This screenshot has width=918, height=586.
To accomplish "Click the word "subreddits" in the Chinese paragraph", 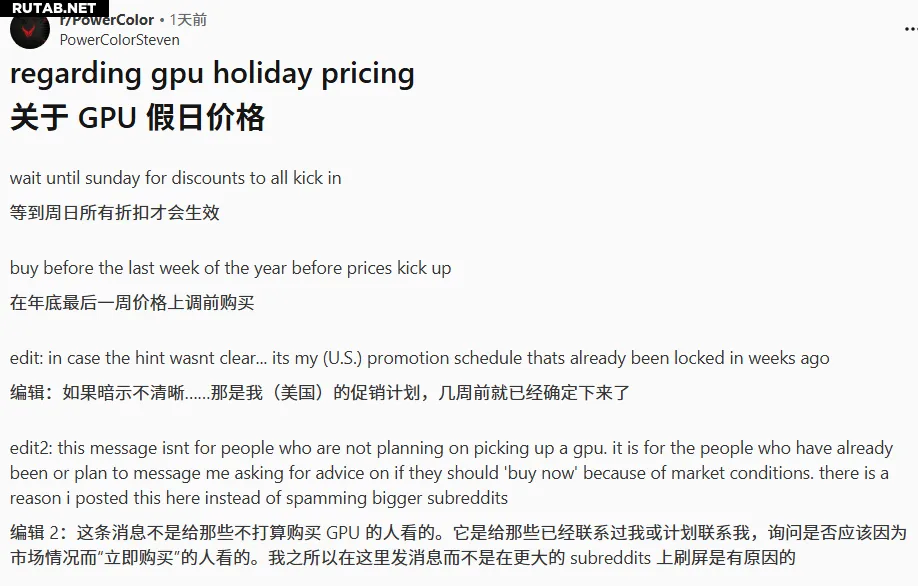I will 610,557.
